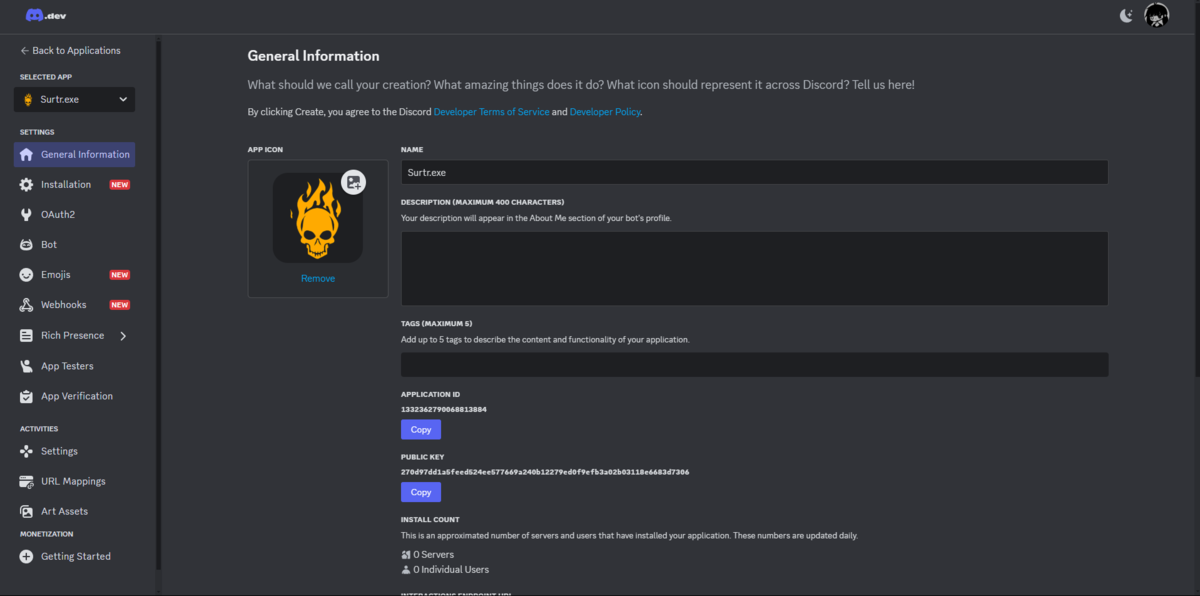Screen dimensions: 1200x596
Task: Open the user avatar menu
Action: 1157,15
